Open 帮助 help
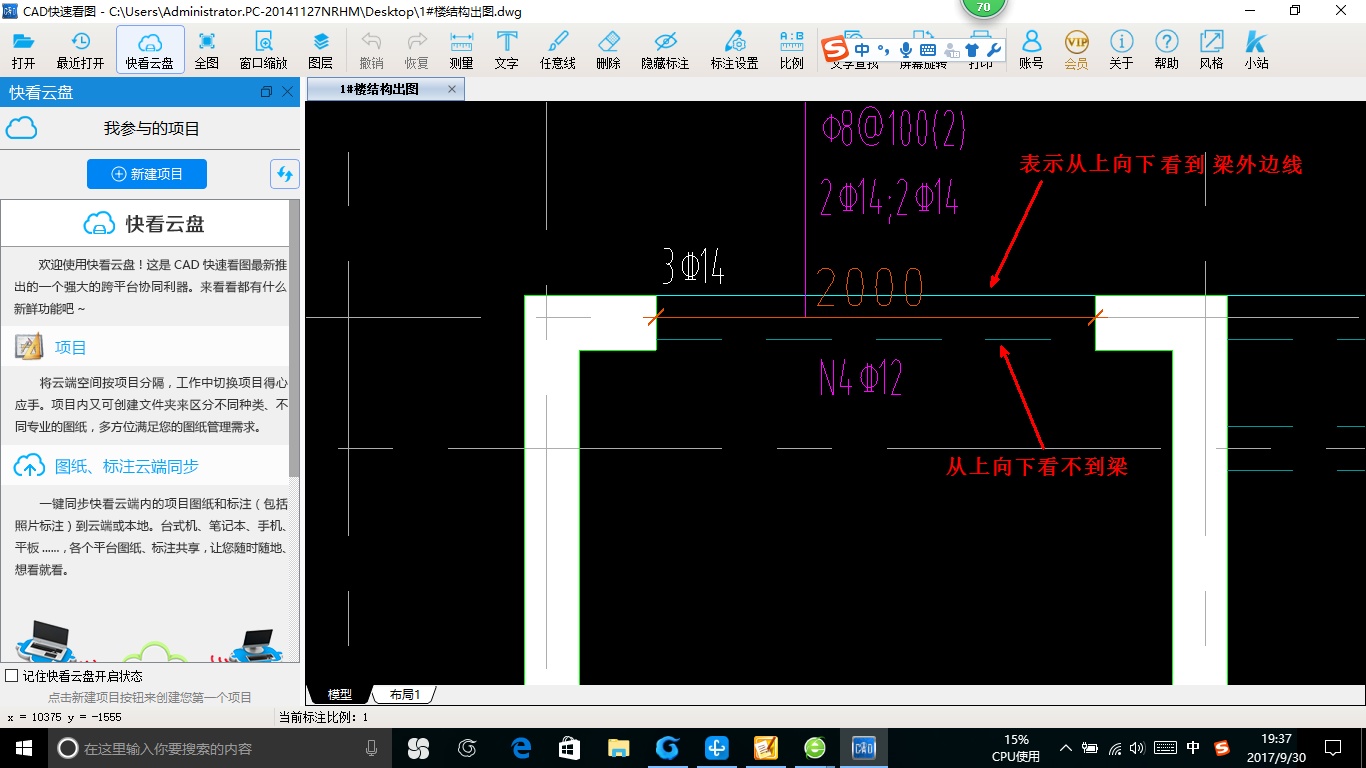1366x768 pixels. [1166, 50]
